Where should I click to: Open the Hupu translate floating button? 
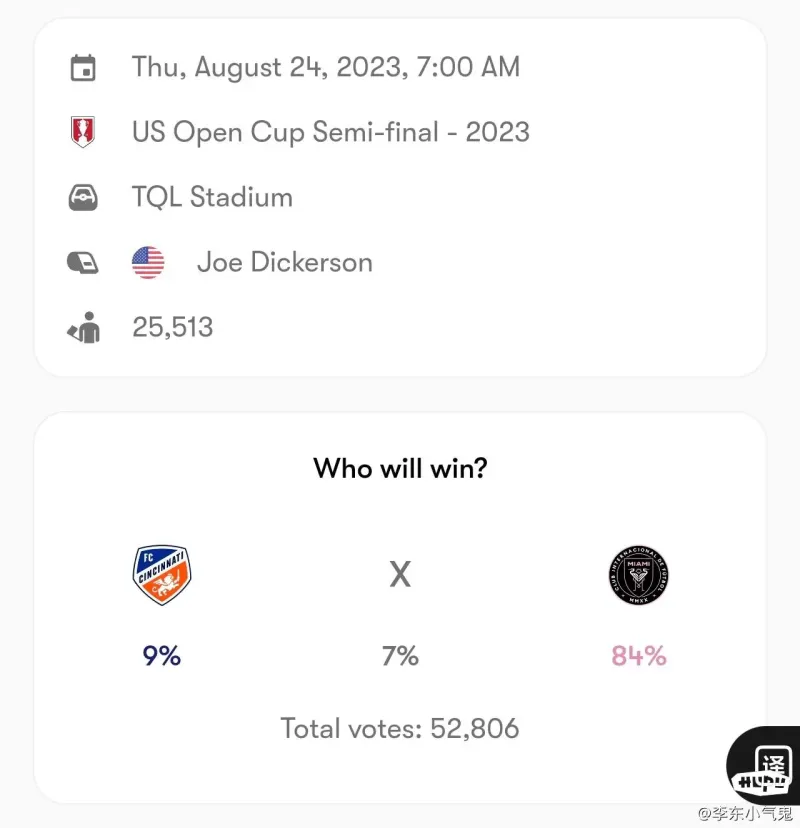(x=764, y=766)
